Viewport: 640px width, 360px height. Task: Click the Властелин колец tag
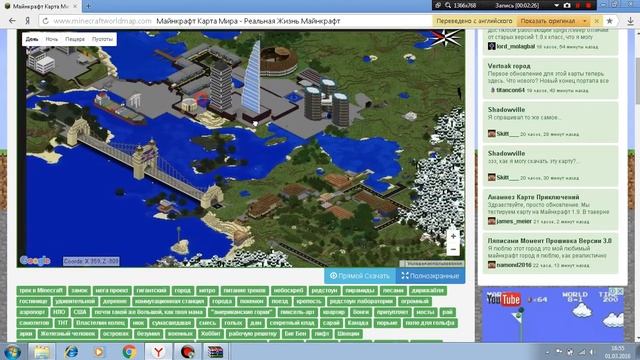pyautogui.click(x=100, y=322)
